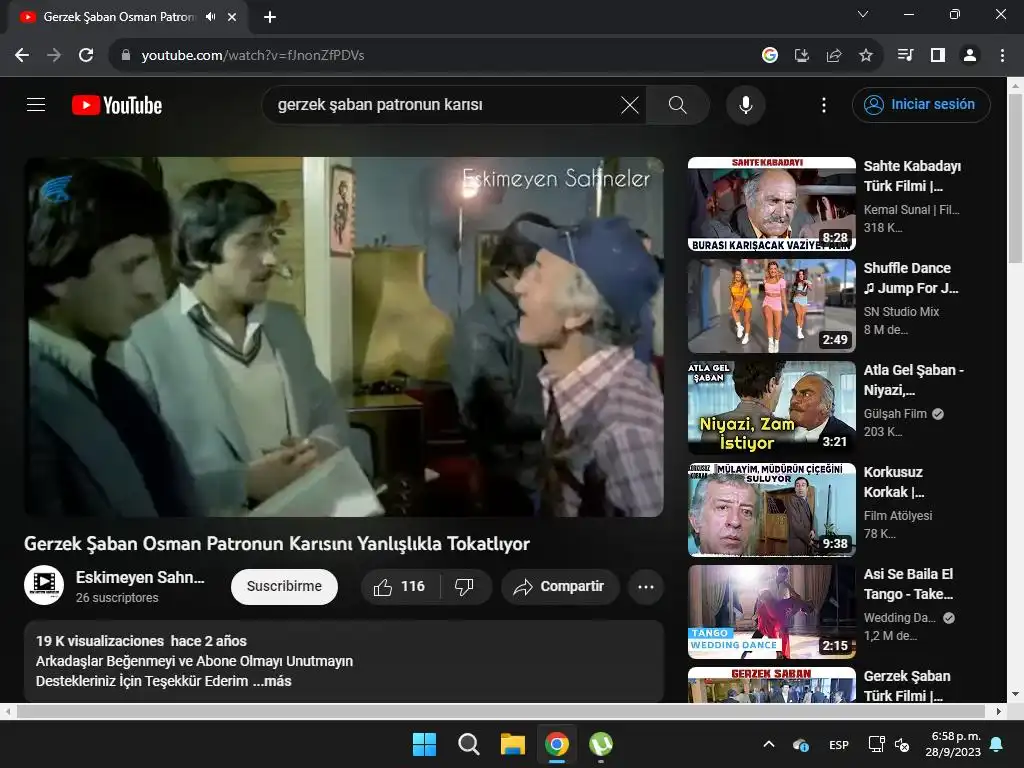Focus the YouTube search input field
This screenshot has height=768, width=1024.
444,104
